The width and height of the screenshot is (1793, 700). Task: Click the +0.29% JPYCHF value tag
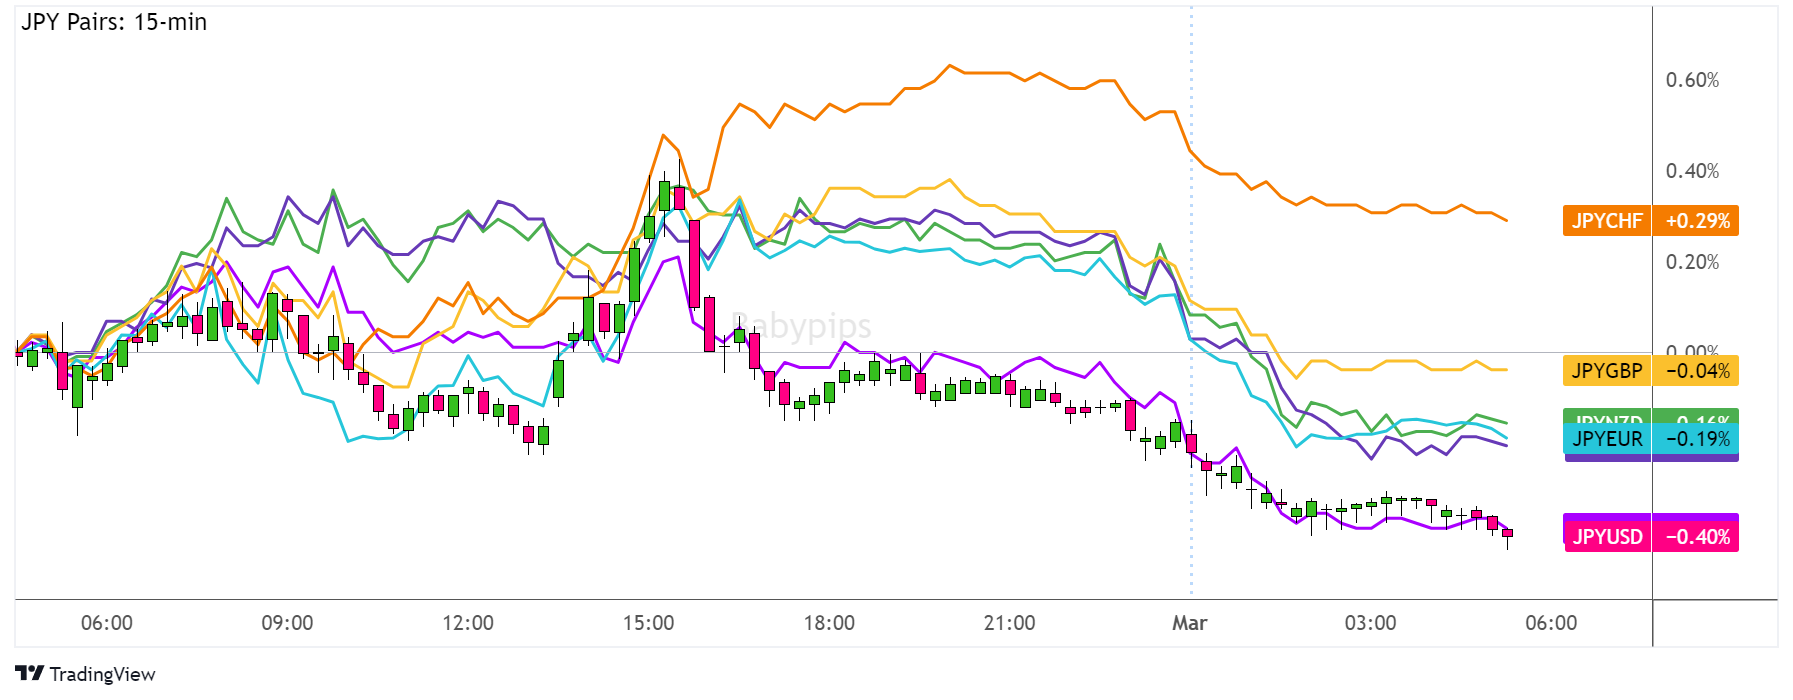1696,221
